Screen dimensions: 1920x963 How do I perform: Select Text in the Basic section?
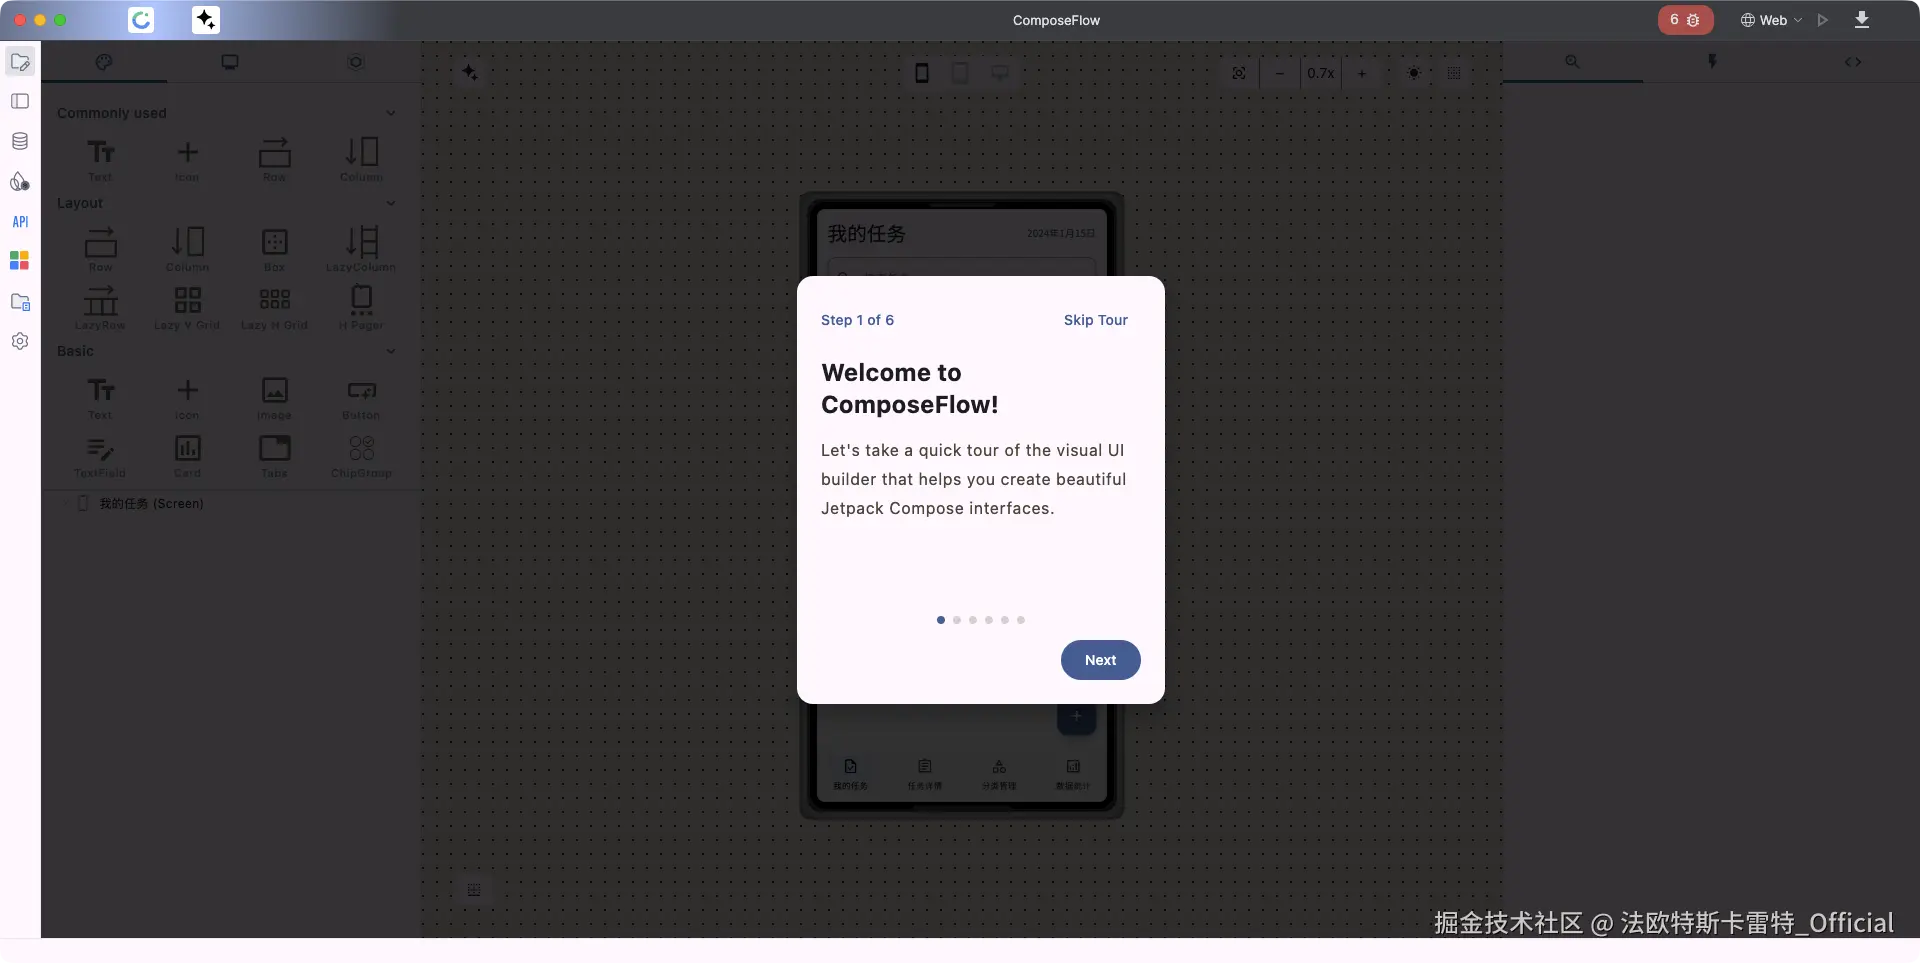click(100, 397)
